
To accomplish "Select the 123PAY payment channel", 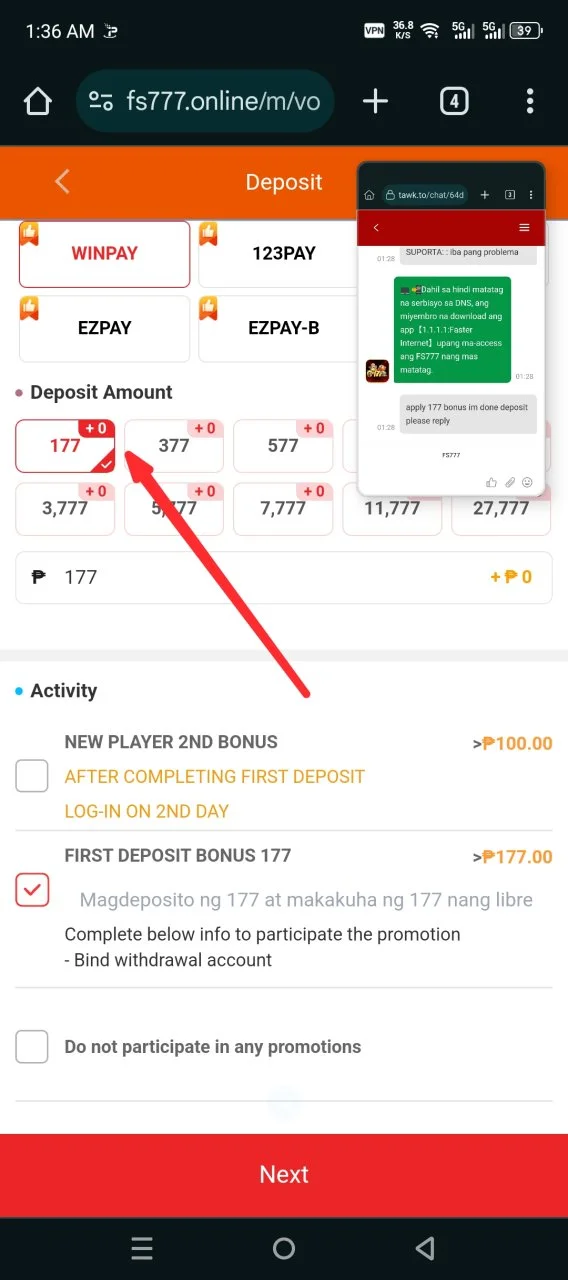I will (x=284, y=254).
